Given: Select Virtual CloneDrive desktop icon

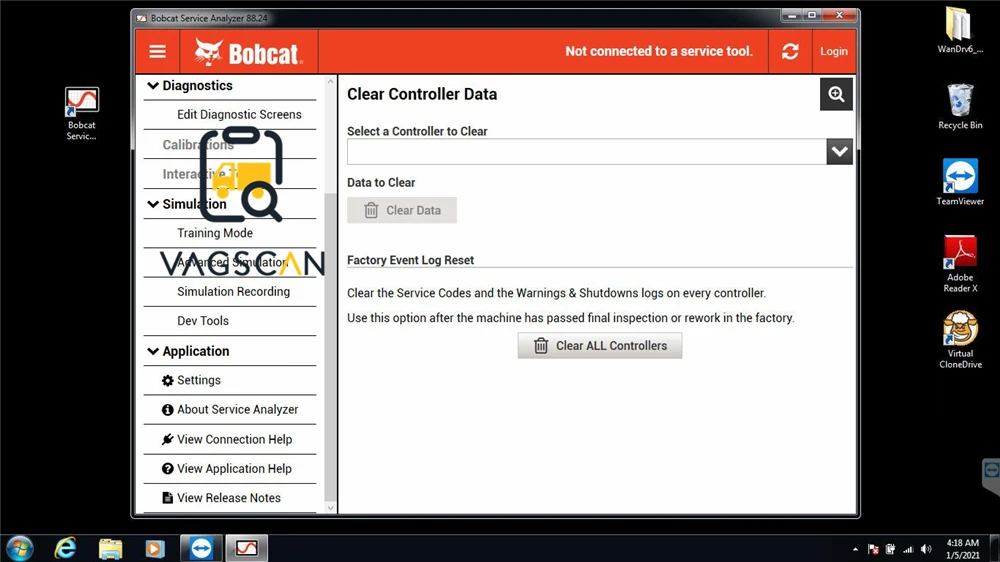Looking at the screenshot, I should 960,340.
